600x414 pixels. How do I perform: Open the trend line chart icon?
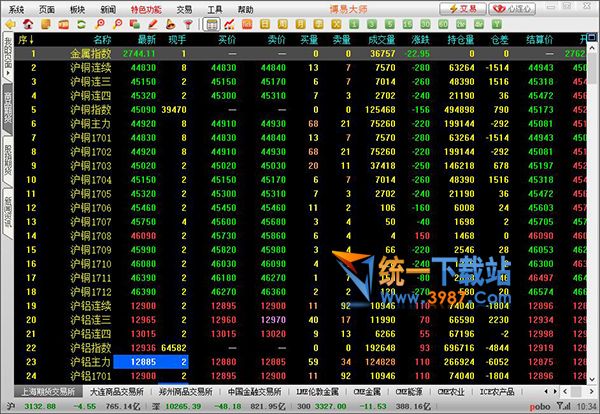229,24
